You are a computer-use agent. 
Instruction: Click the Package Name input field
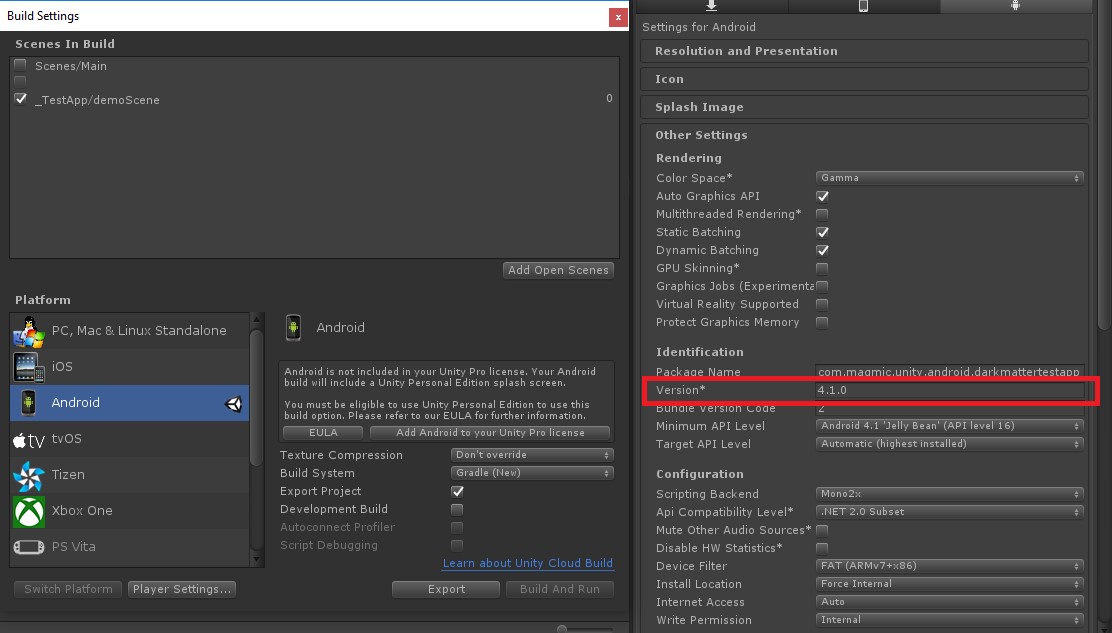(x=950, y=371)
